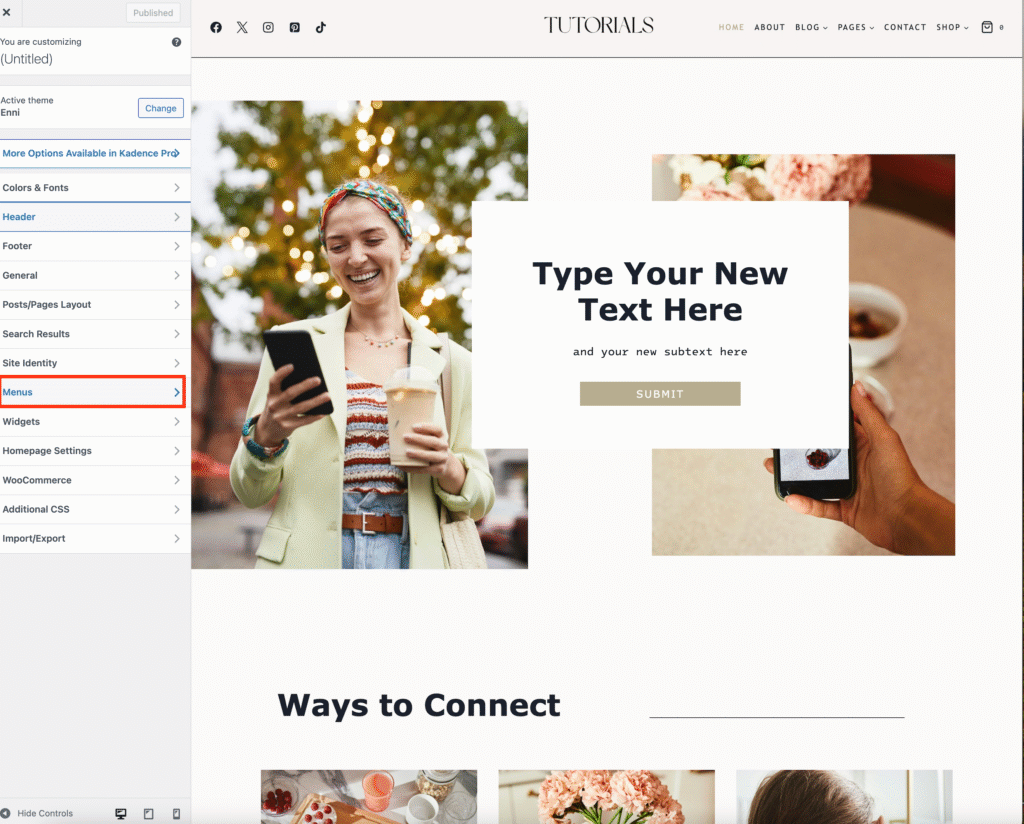Click the Instagram icon in header
Image resolution: width=1024 pixels, height=824 pixels.
(268, 28)
